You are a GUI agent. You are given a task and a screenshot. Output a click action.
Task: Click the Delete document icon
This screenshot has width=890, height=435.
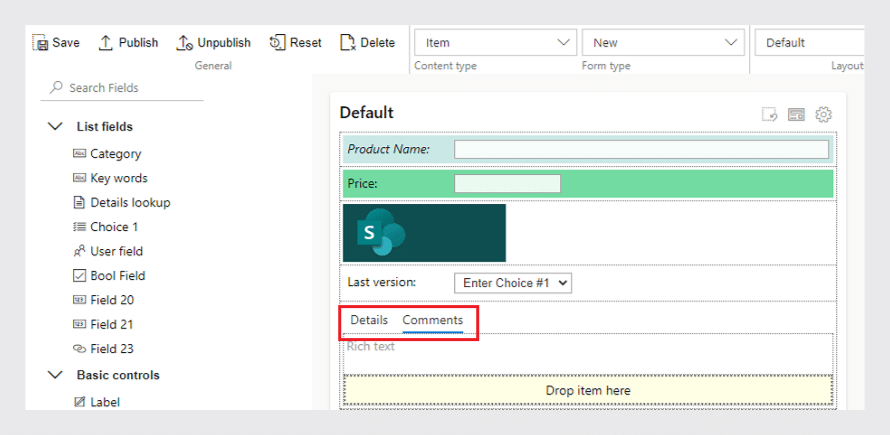pos(347,43)
